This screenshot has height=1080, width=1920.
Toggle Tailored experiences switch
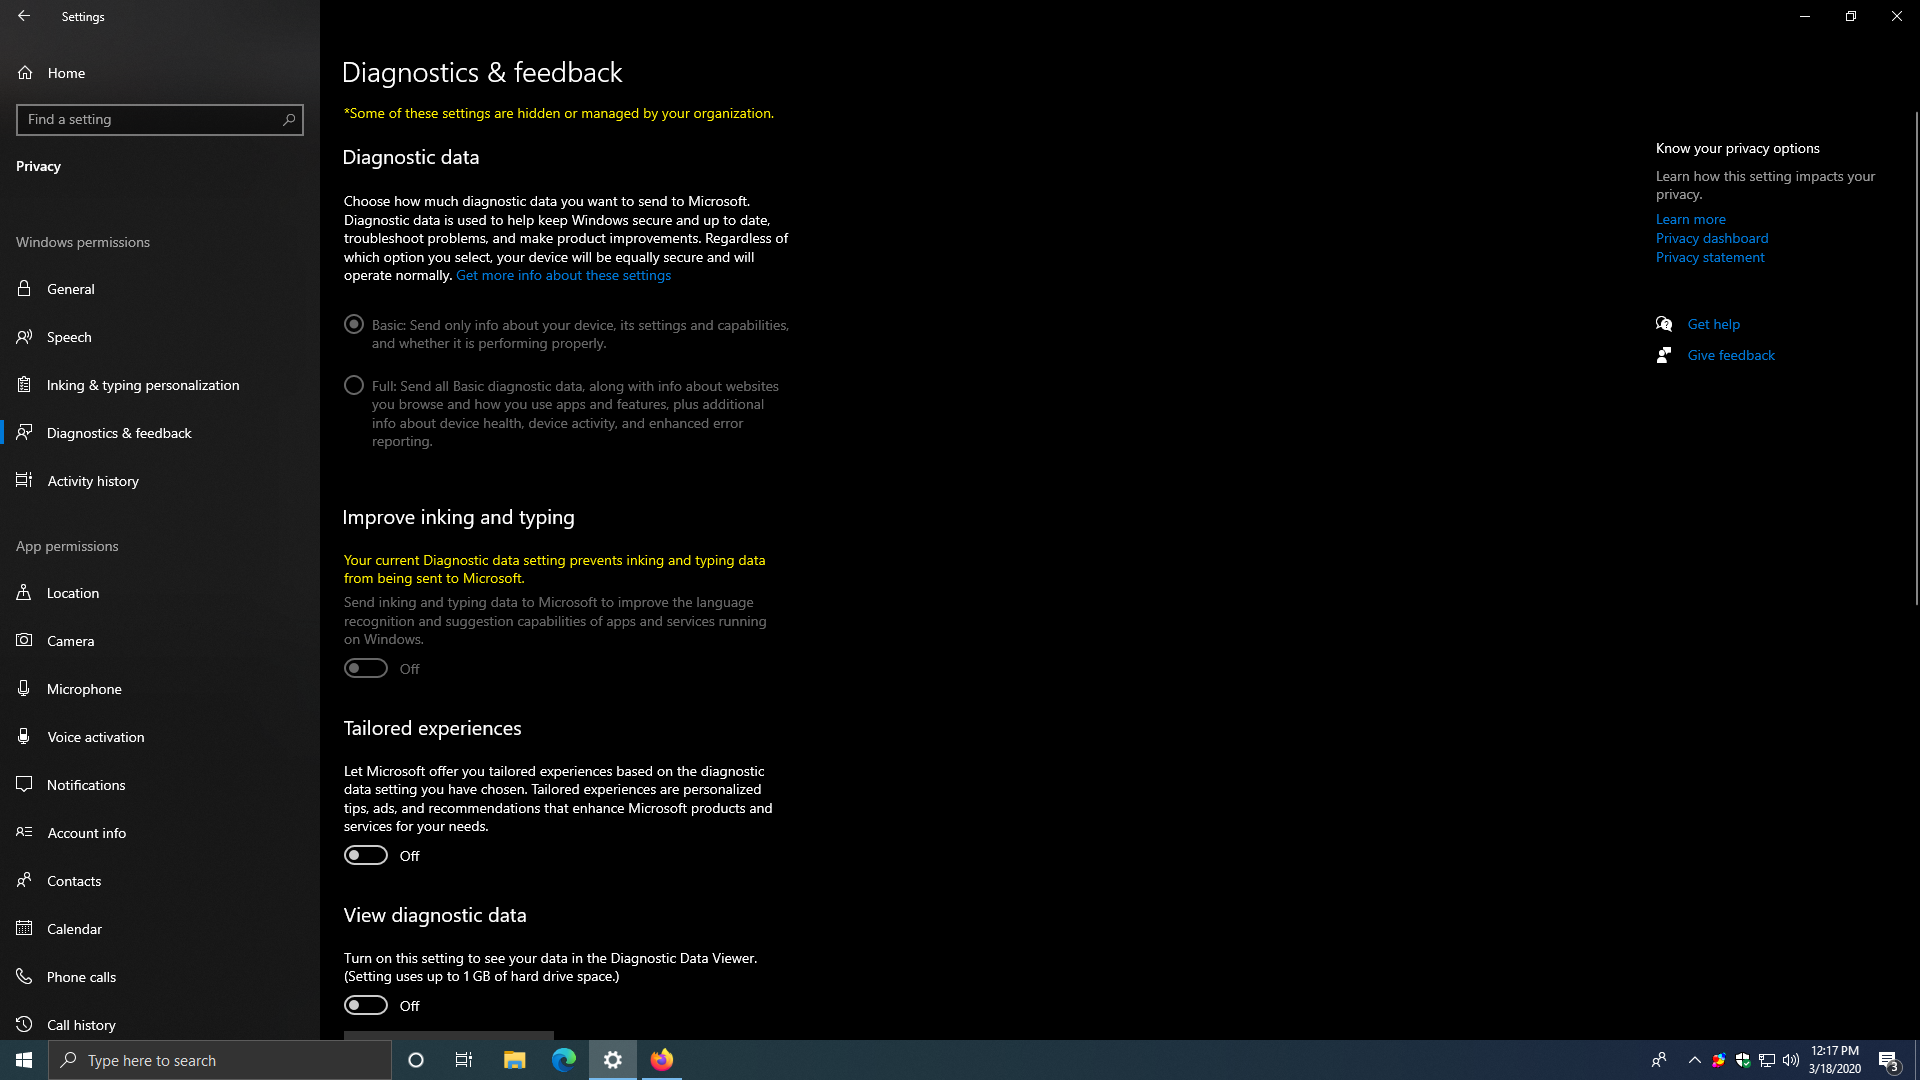[x=366, y=856]
